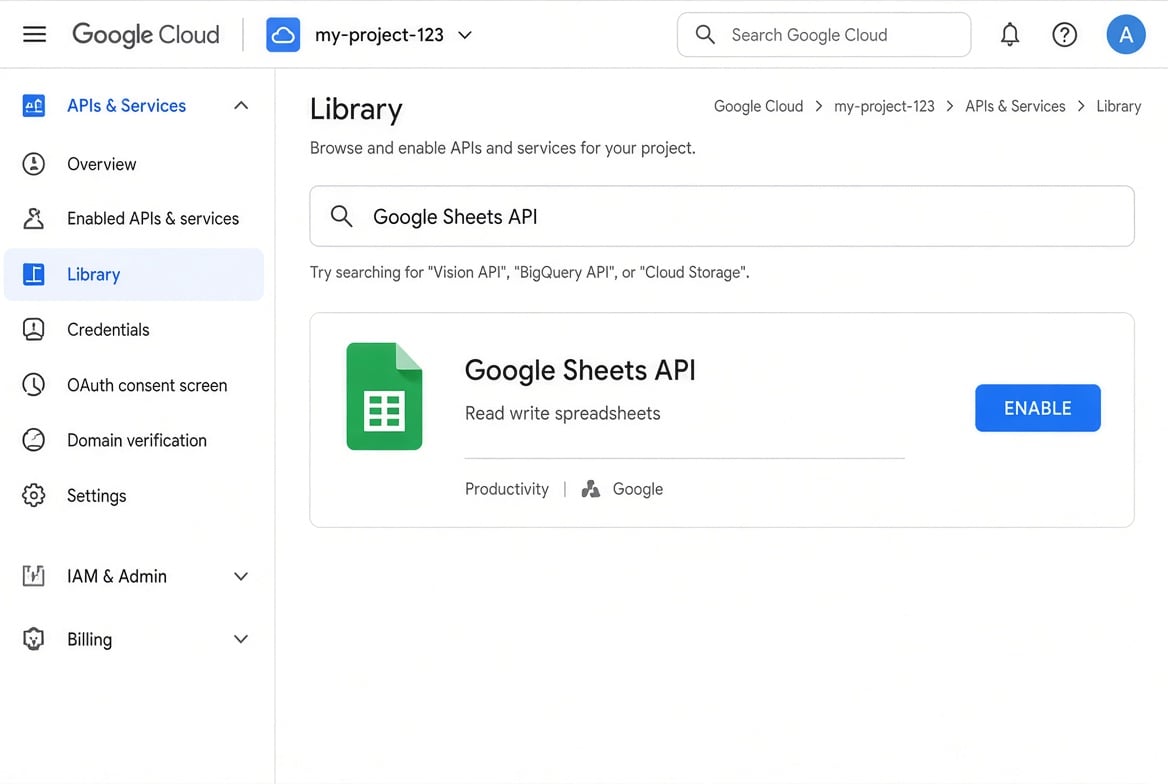This screenshot has width=1168, height=784.
Task: Collapse the APIs & Services section chevron
Action: click(x=241, y=106)
